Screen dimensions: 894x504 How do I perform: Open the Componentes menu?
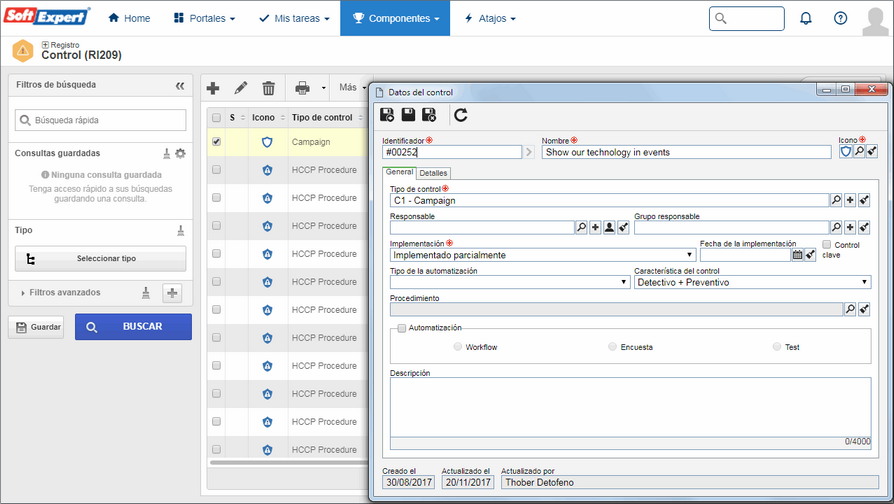coord(395,18)
